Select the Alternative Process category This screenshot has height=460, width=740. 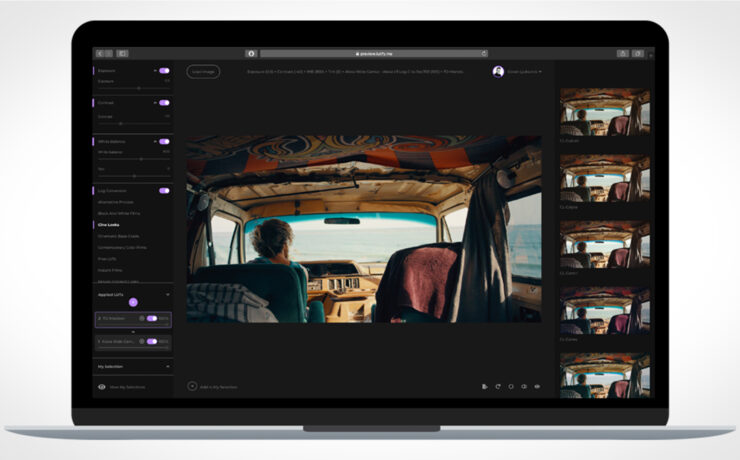pos(116,202)
